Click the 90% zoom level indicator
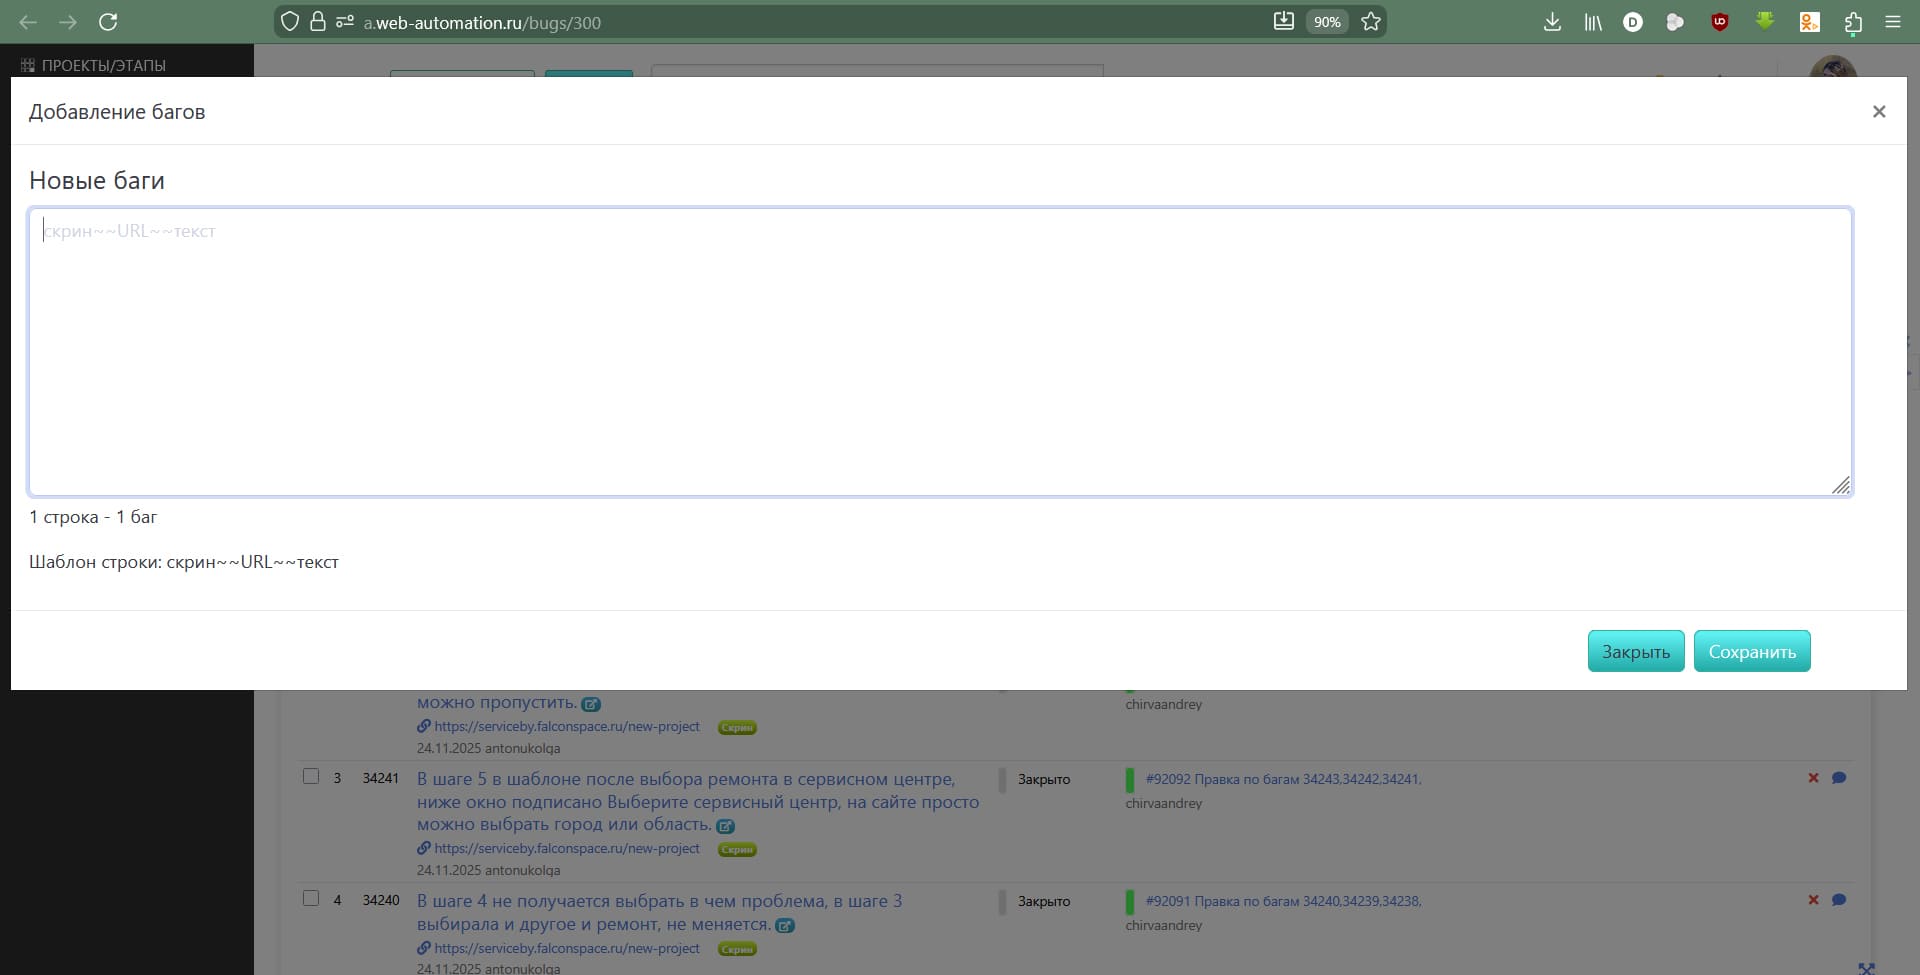This screenshot has width=1920, height=975. (x=1327, y=22)
